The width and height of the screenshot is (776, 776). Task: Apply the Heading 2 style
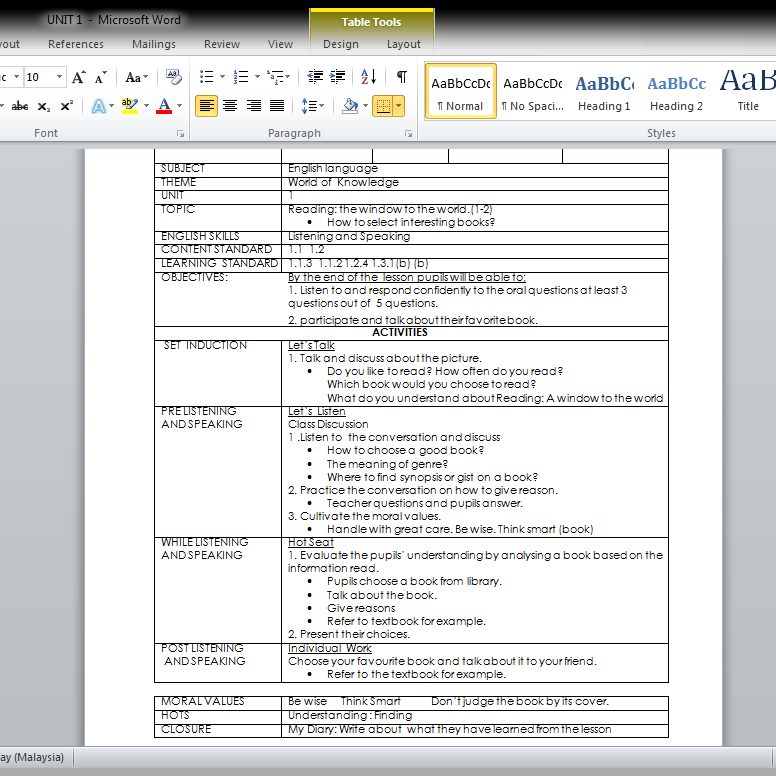click(677, 91)
